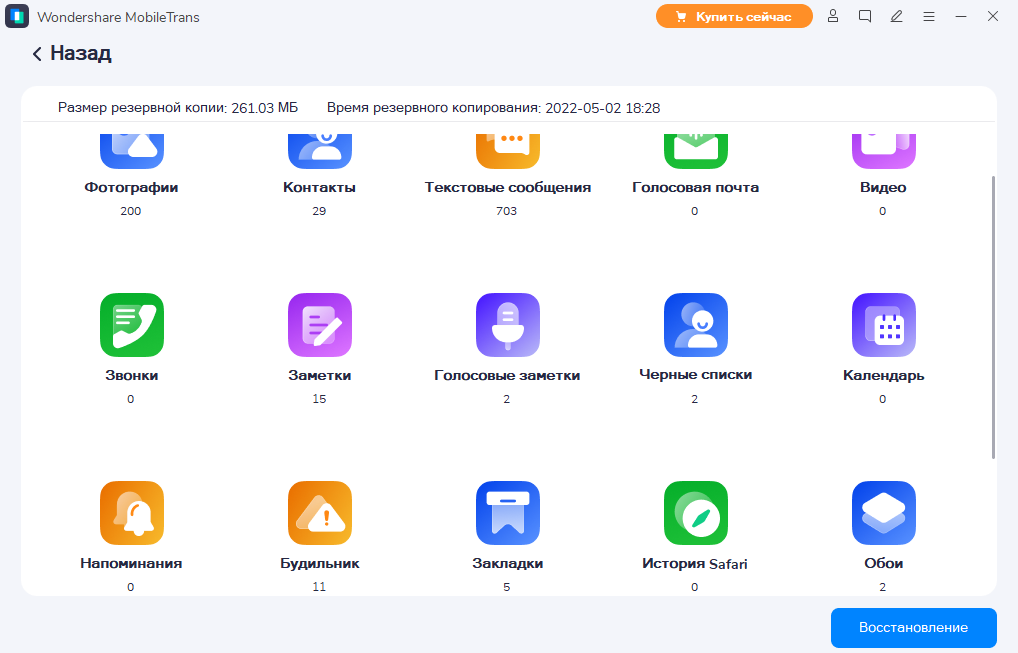Select the История Safari compass icon
This screenshot has height=653, width=1018.
point(696,513)
